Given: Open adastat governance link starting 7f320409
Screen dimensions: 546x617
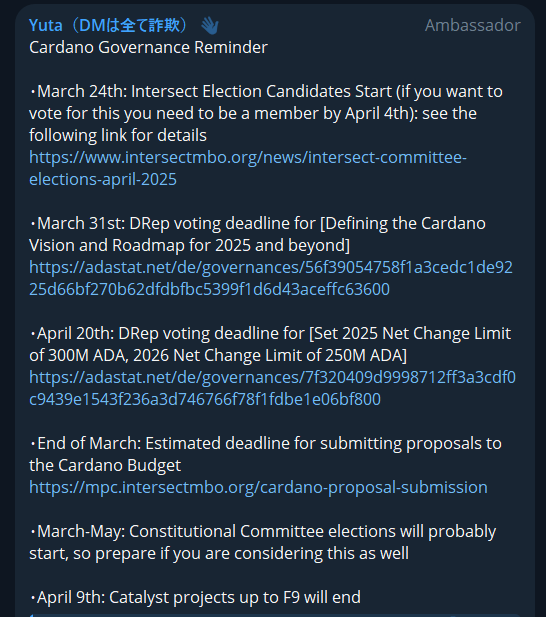Looking at the screenshot, I should [x=272, y=388].
